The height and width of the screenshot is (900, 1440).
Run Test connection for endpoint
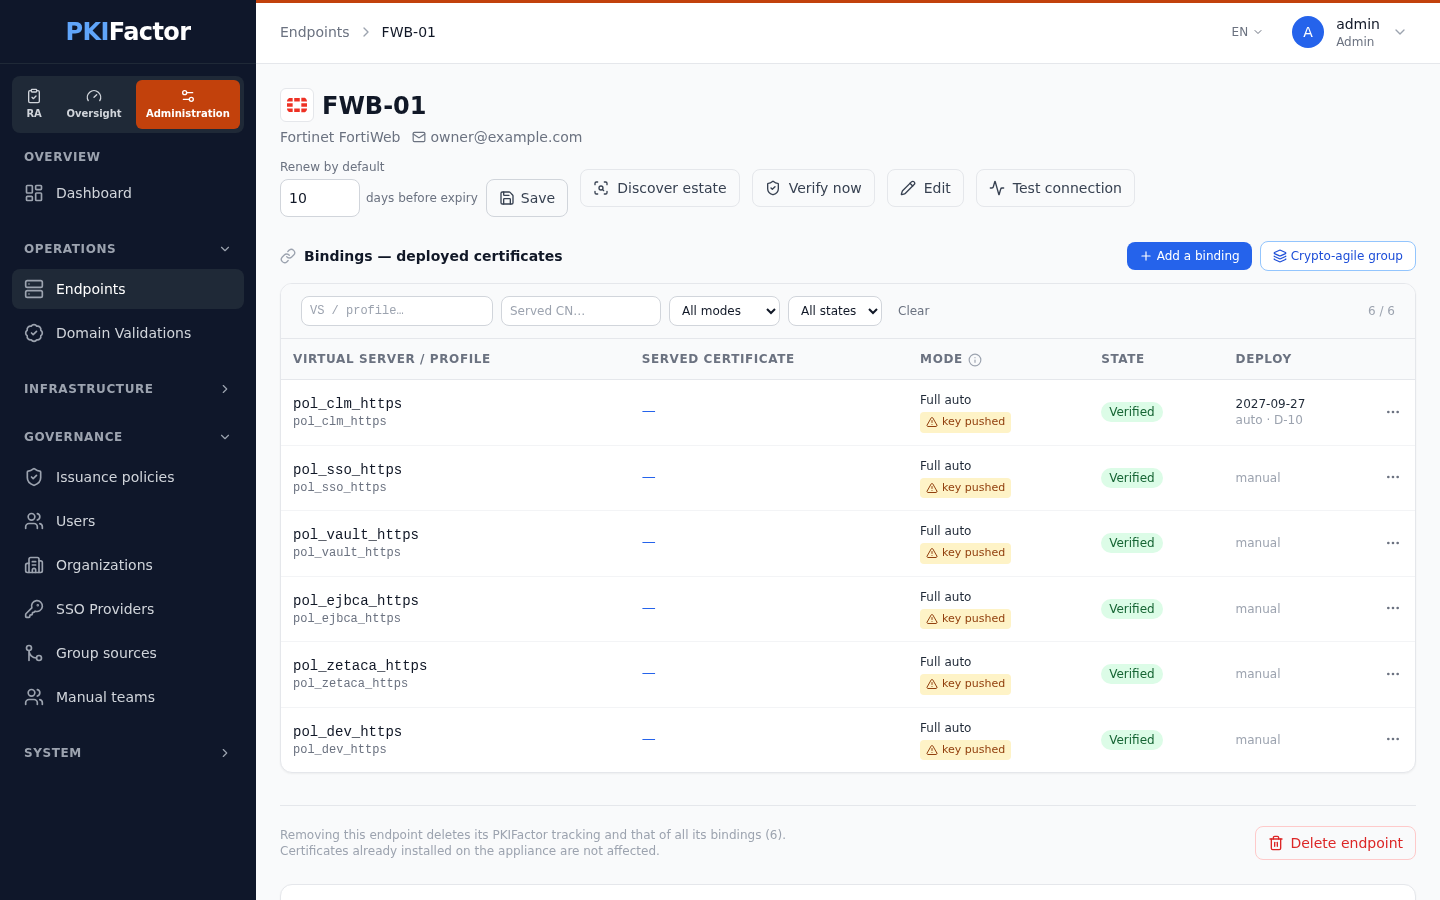click(1055, 188)
